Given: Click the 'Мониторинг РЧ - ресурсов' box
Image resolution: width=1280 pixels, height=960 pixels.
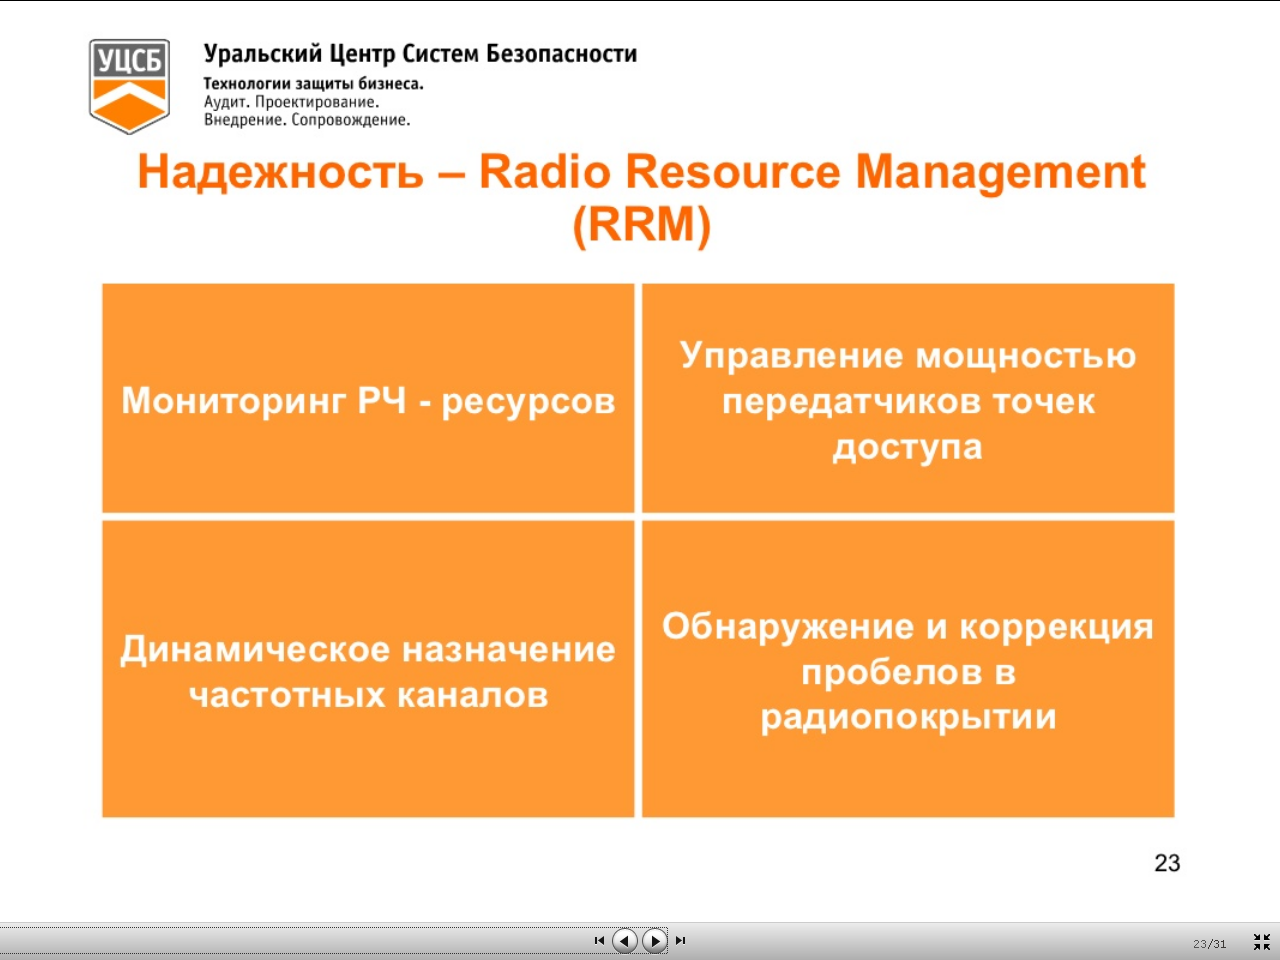Looking at the screenshot, I should (x=368, y=398).
